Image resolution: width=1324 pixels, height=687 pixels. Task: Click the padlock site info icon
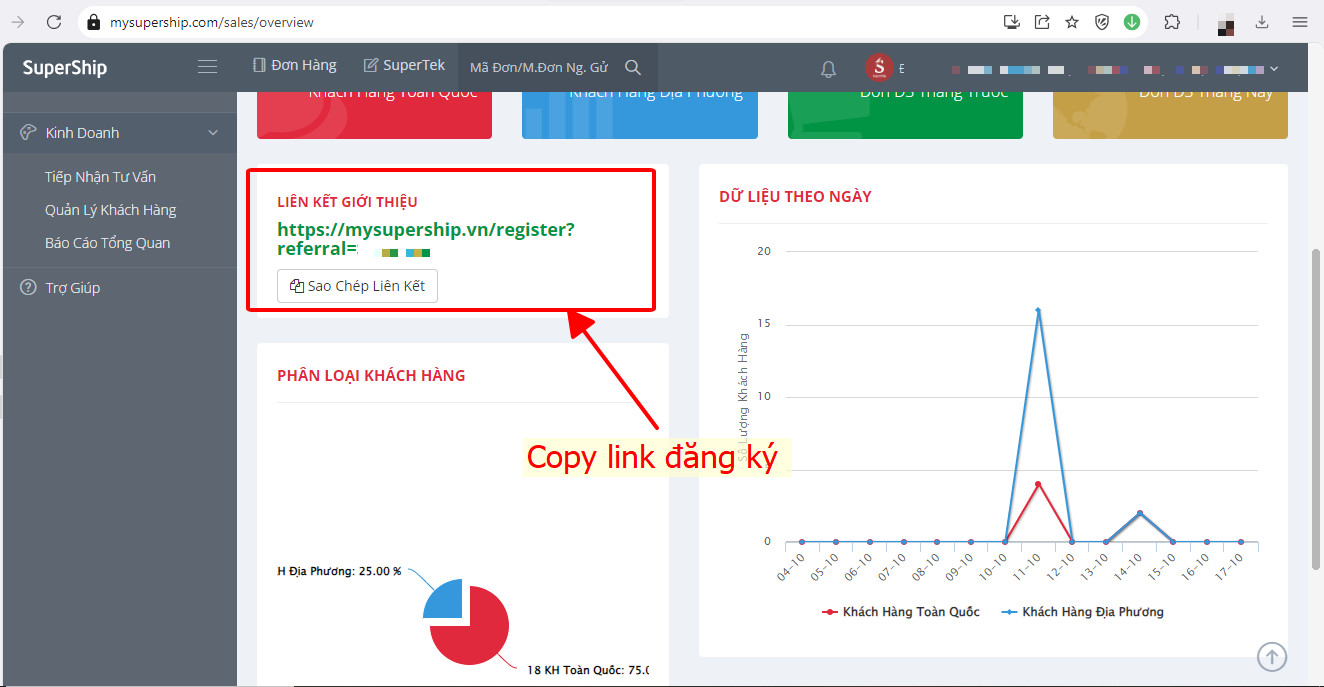pyautogui.click(x=93, y=21)
